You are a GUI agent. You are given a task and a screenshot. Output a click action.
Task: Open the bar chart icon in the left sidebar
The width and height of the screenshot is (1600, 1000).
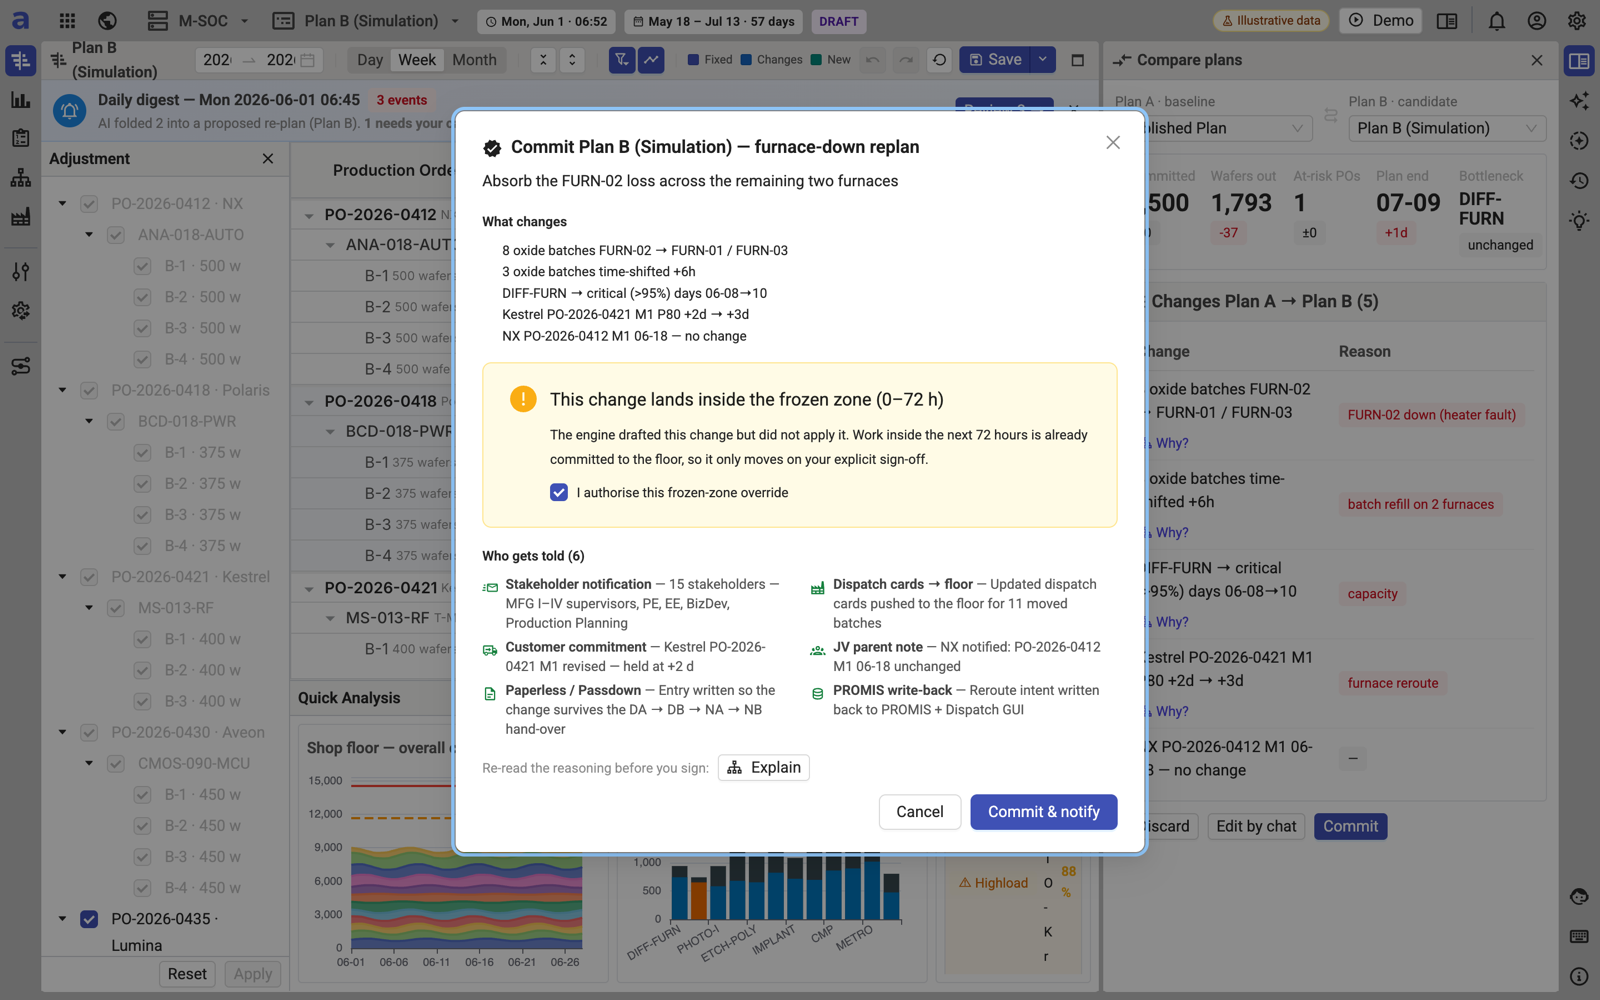pos(20,100)
